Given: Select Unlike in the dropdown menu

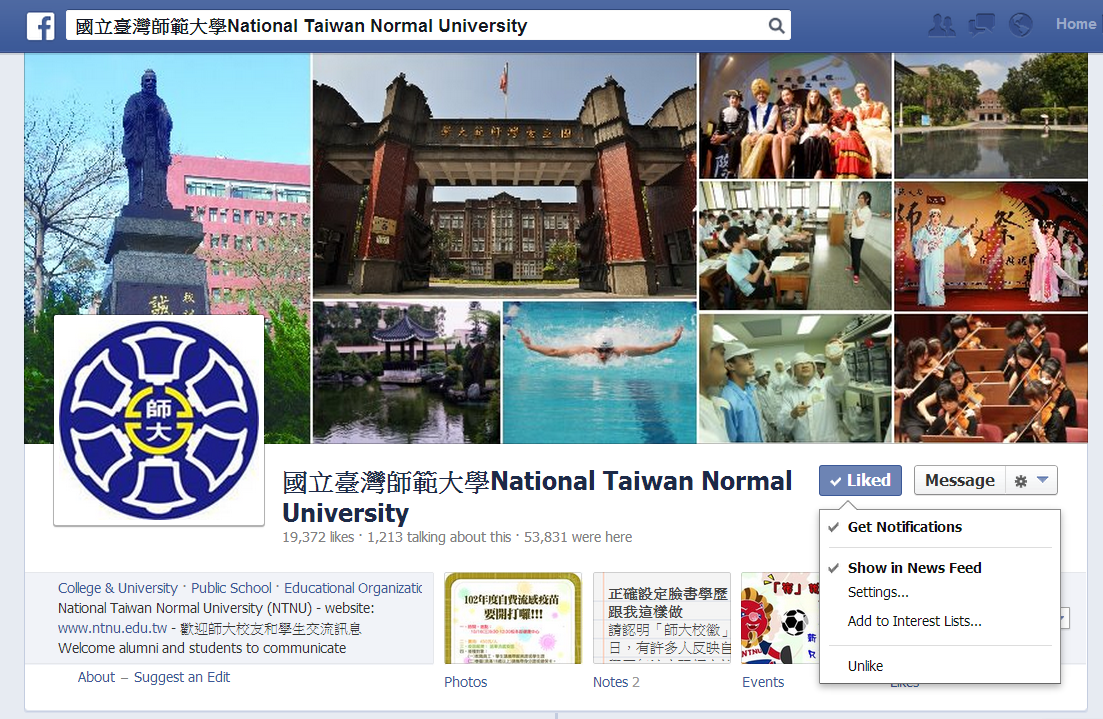Looking at the screenshot, I should pyautogui.click(x=865, y=666).
